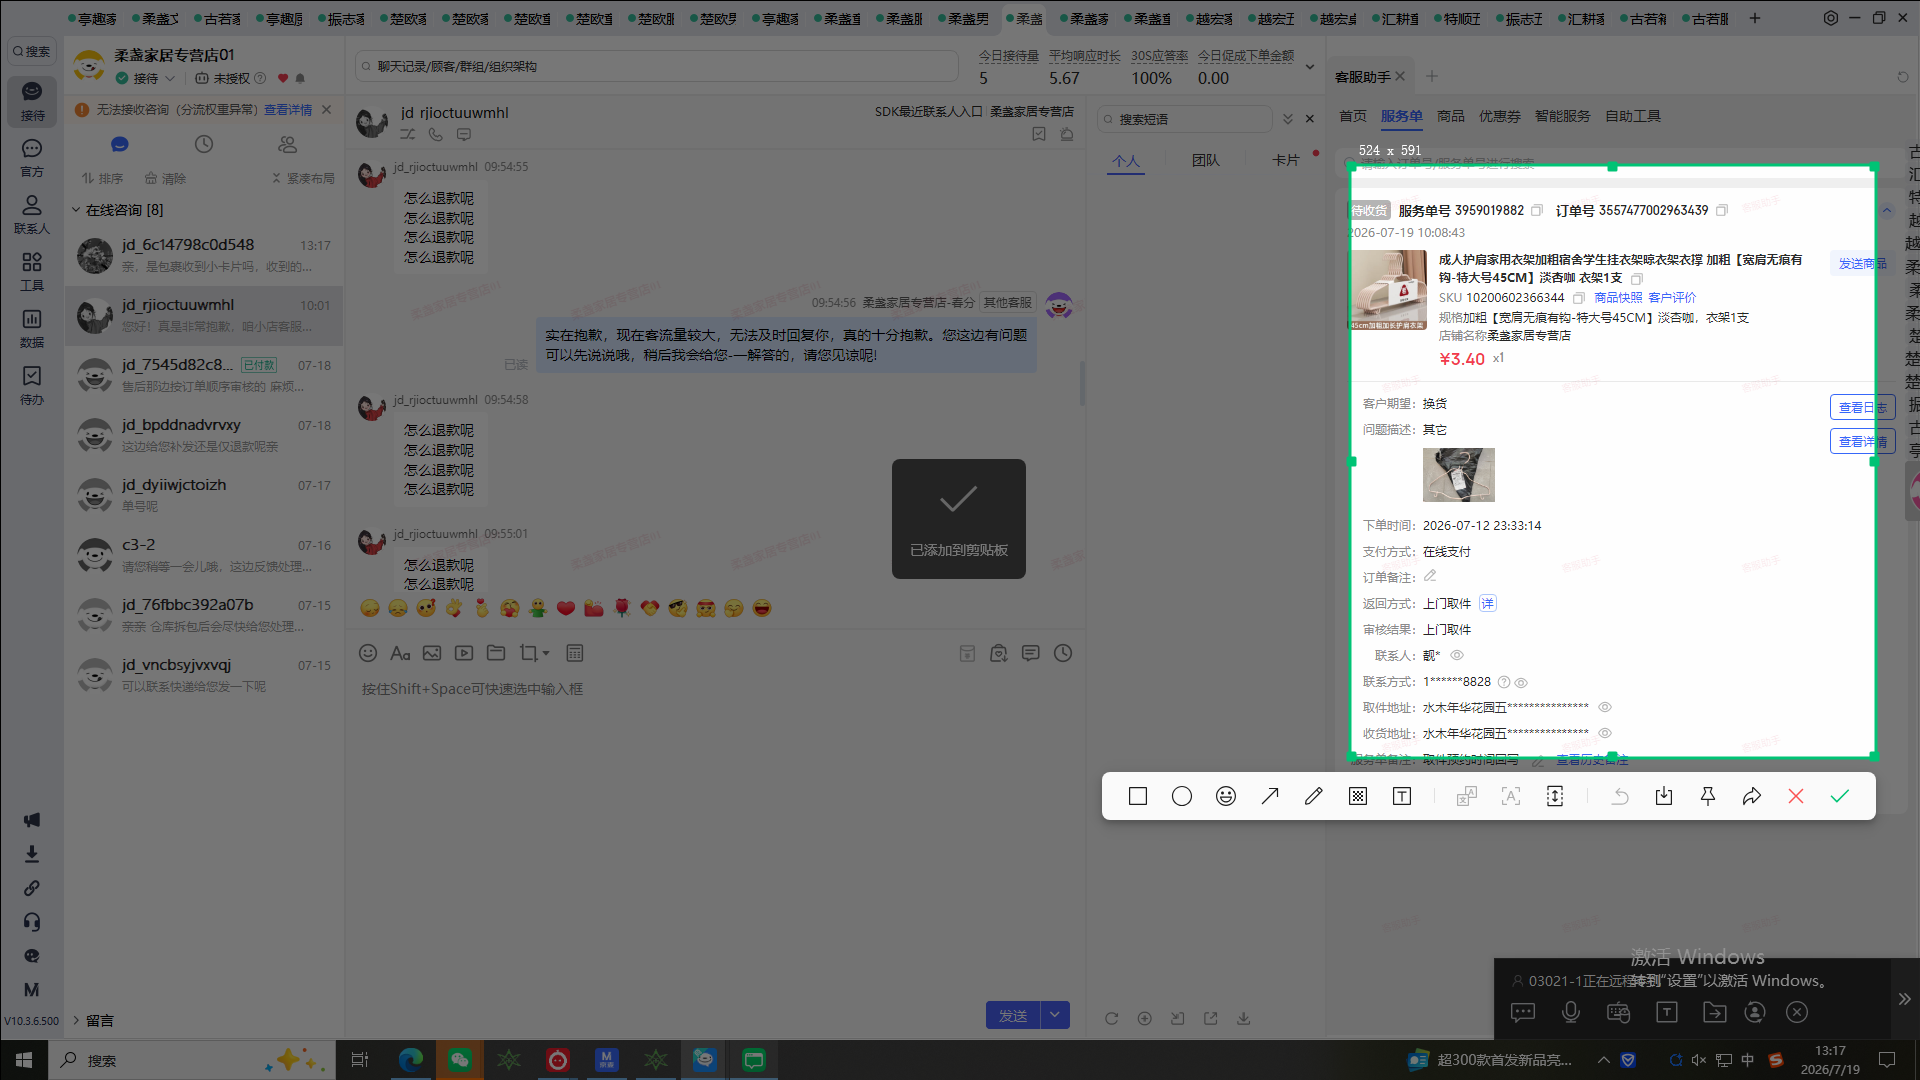Share the captured screenshot
This screenshot has width=1920, height=1080.
[x=1752, y=796]
